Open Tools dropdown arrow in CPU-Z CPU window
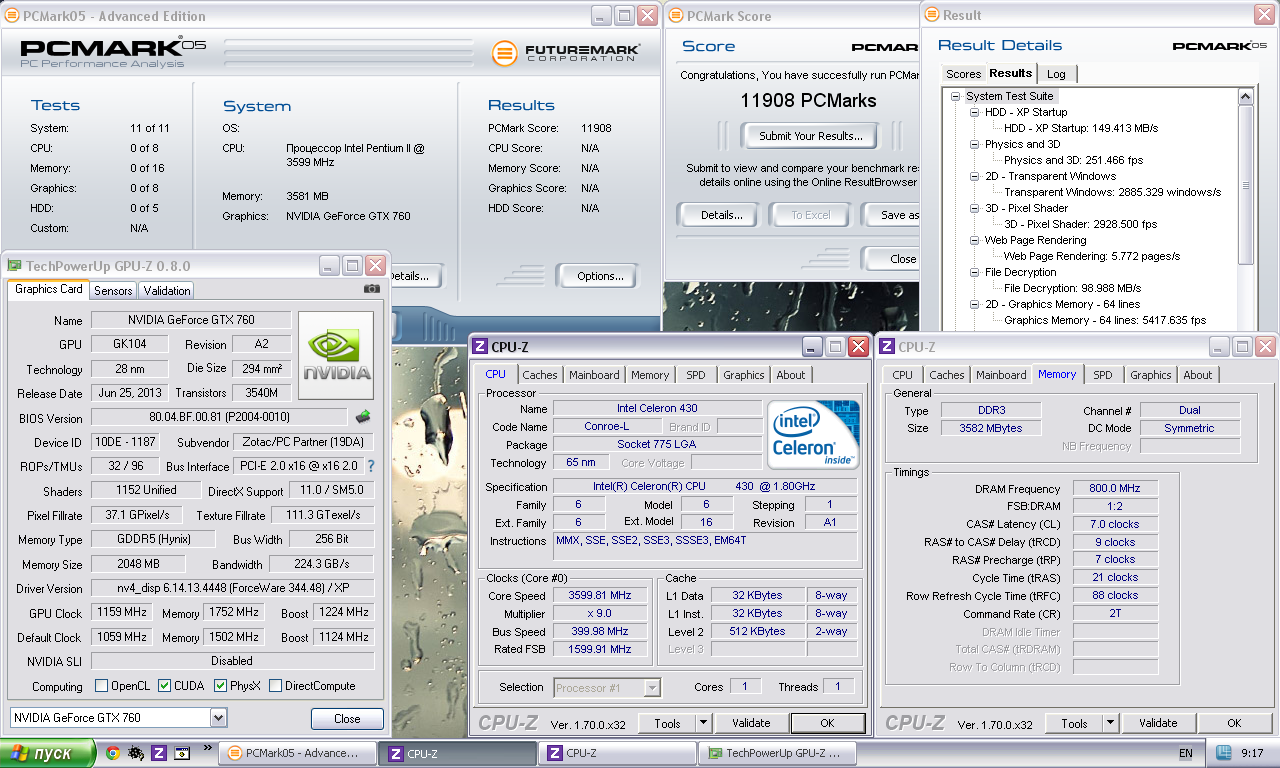Screen dimensions: 1280x768 click(x=703, y=723)
